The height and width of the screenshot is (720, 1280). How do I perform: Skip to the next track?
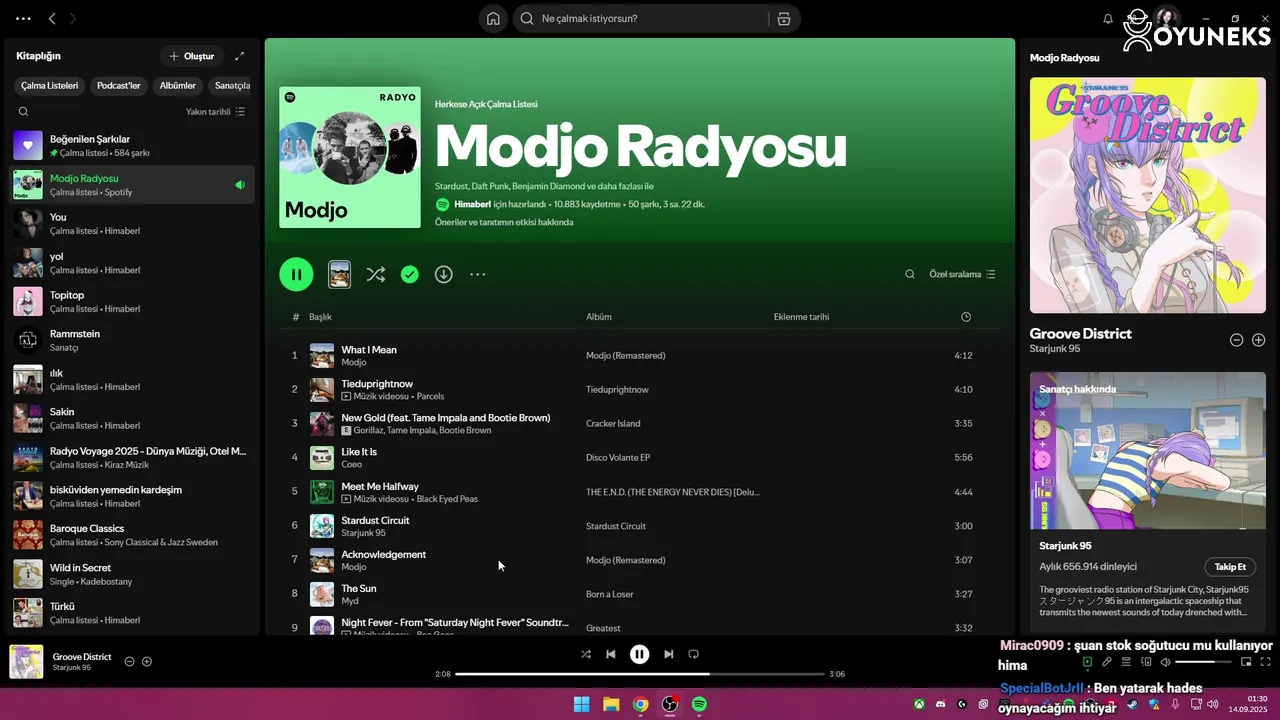(669, 654)
